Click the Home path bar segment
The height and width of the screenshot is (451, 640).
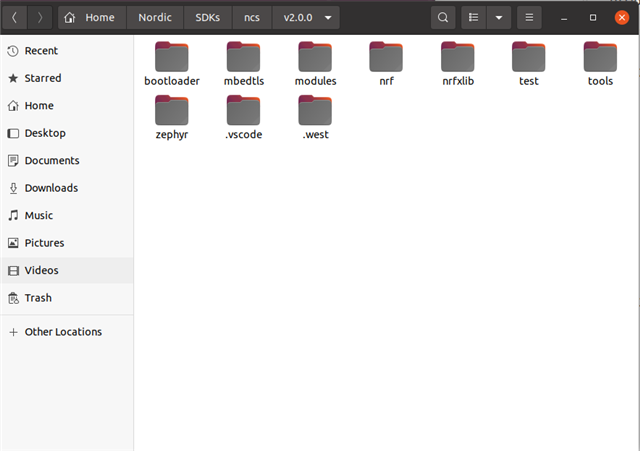click(x=92, y=18)
